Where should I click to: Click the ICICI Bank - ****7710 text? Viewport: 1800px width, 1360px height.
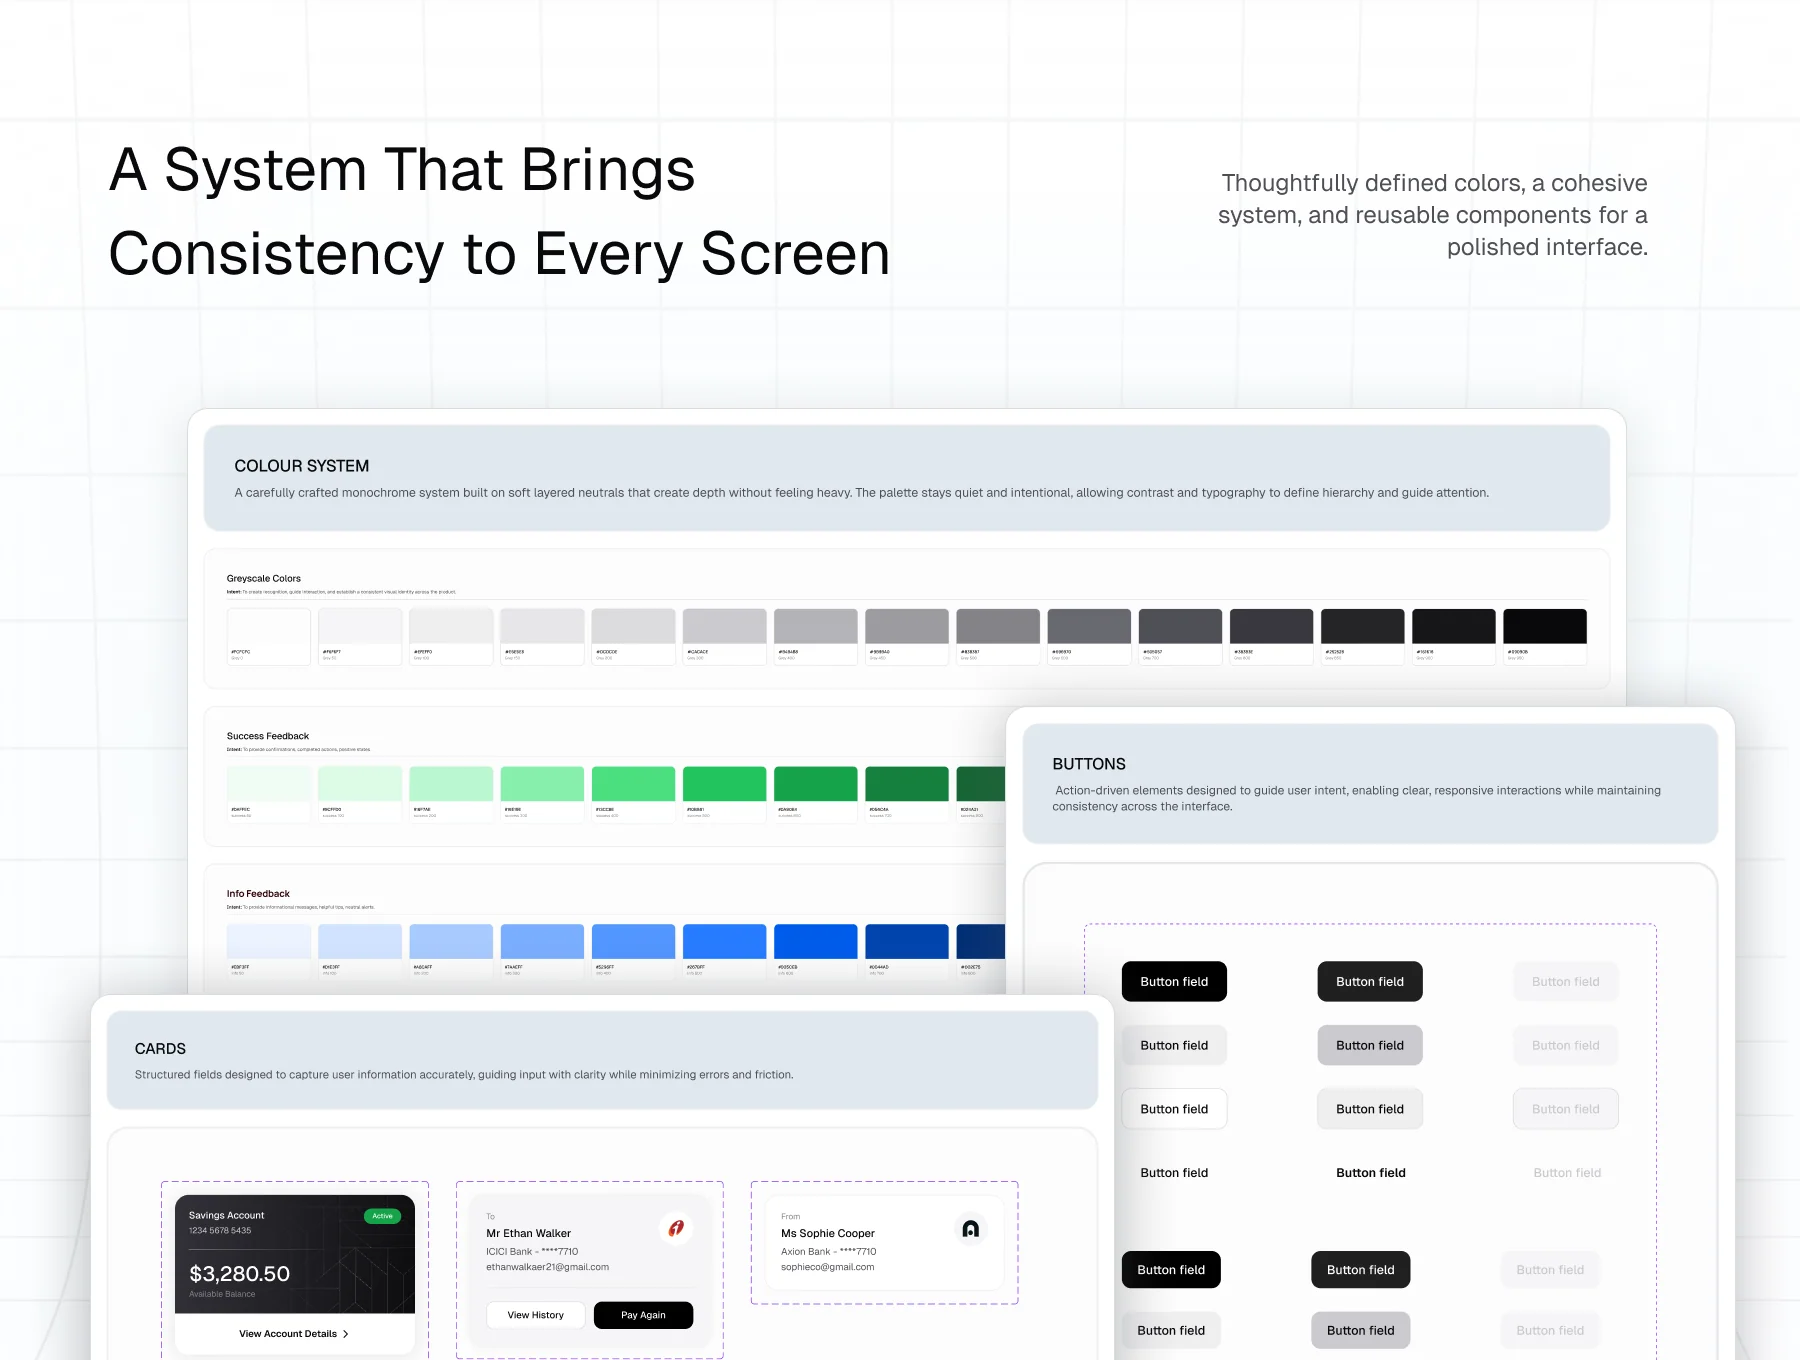pos(532,1252)
